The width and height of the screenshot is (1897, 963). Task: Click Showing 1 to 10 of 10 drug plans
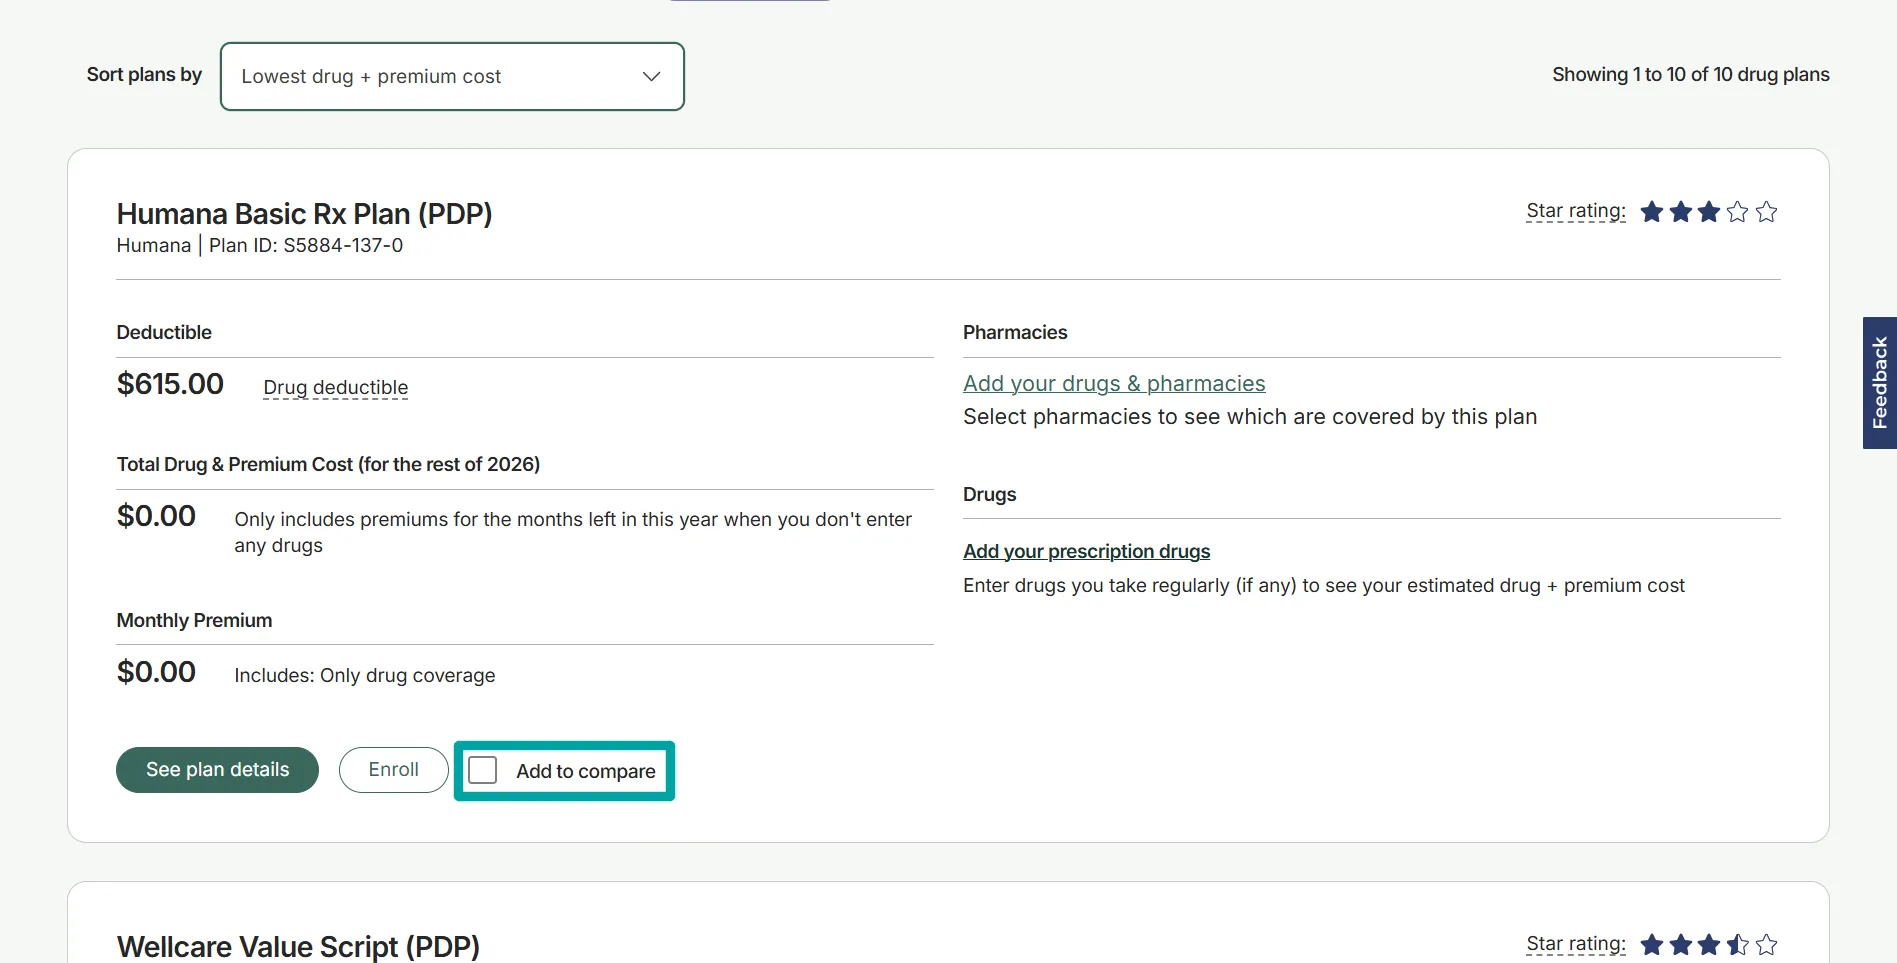(x=1691, y=75)
